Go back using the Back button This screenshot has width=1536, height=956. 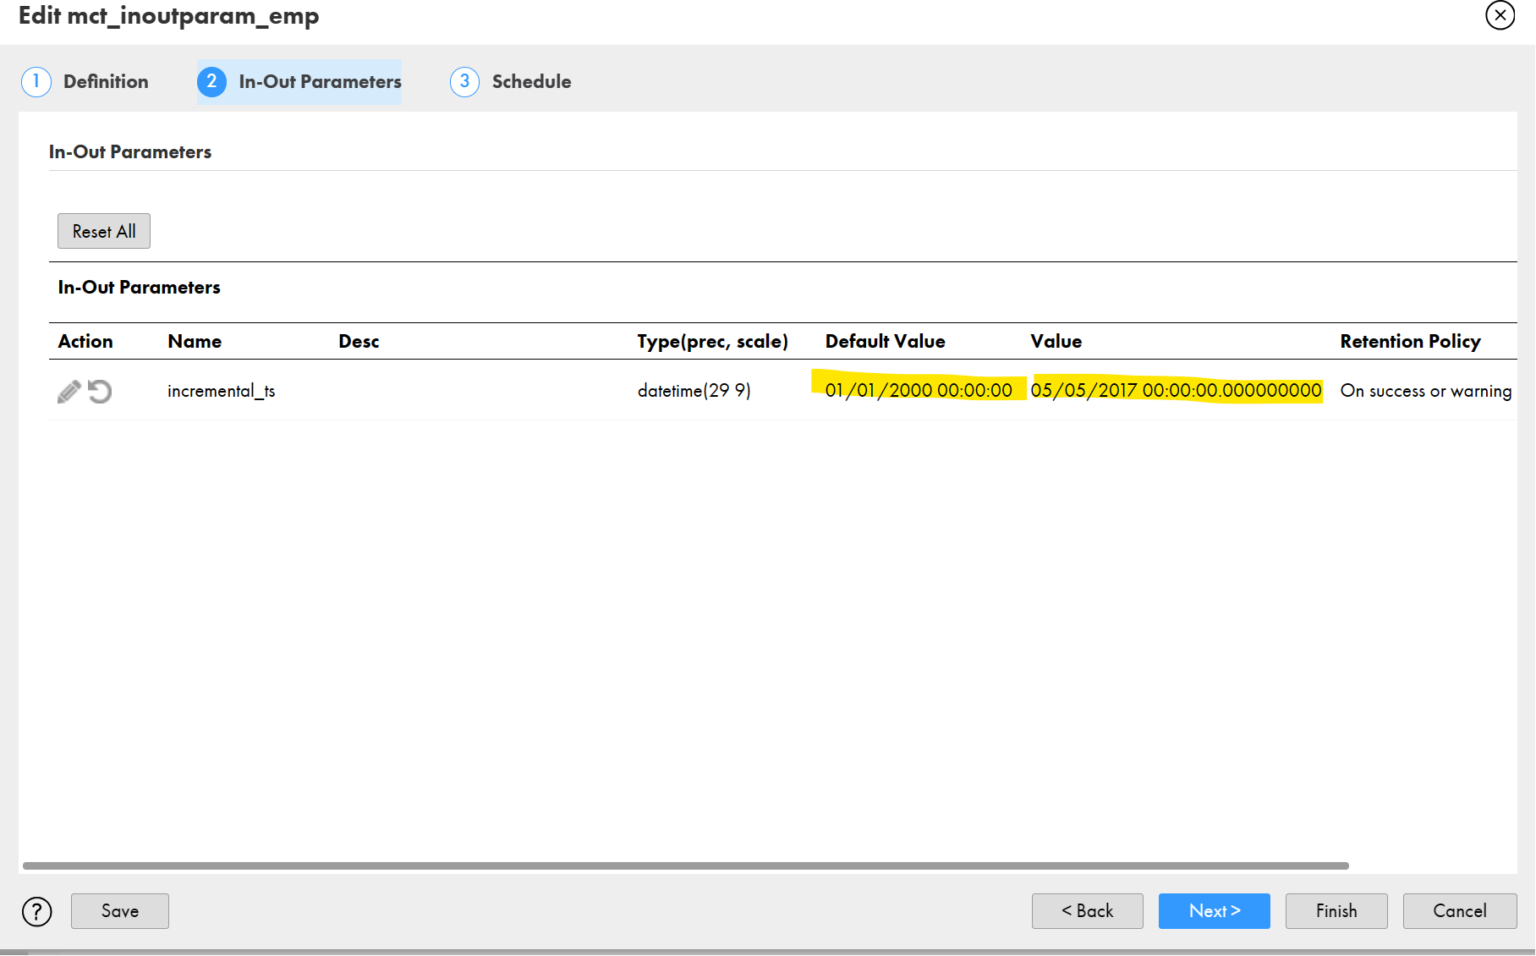click(x=1087, y=911)
